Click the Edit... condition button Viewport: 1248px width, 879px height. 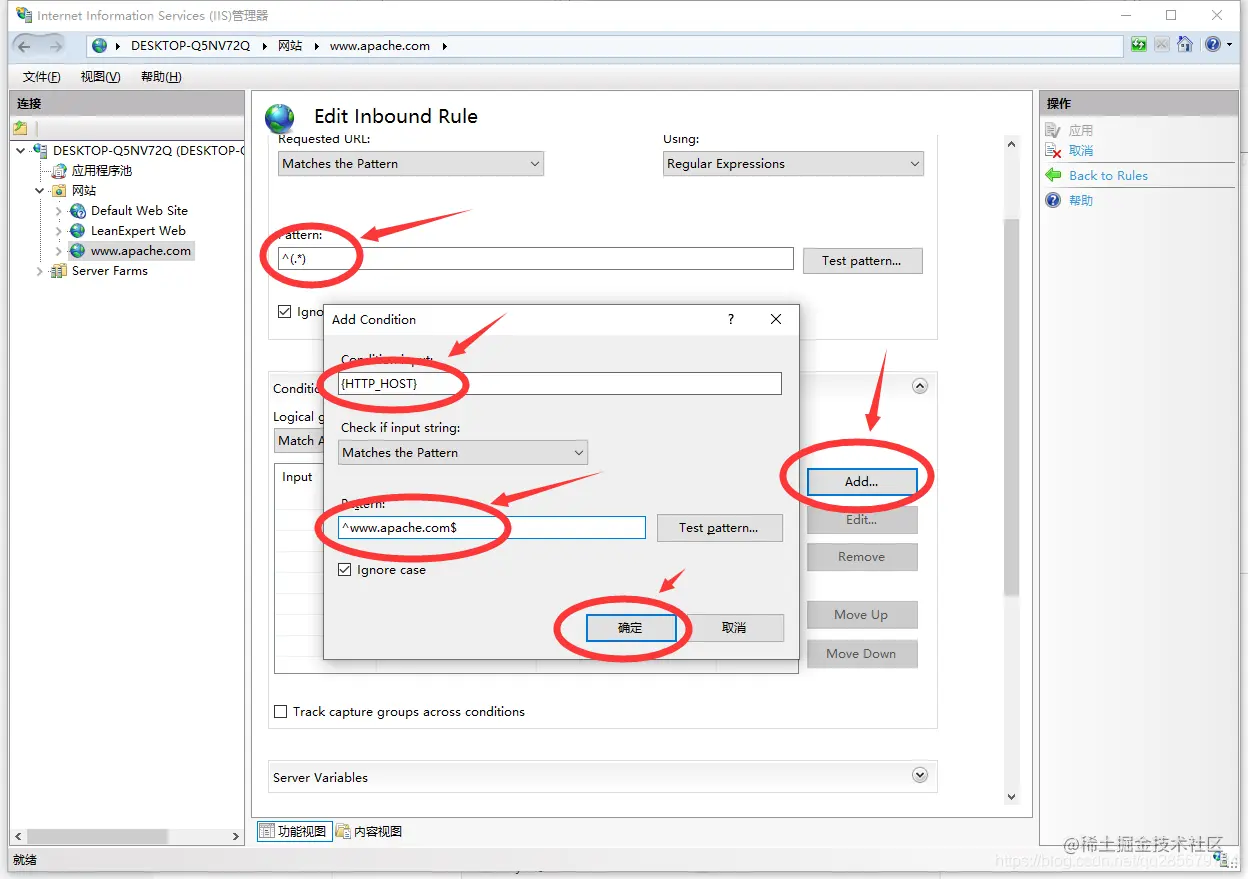[862, 520]
